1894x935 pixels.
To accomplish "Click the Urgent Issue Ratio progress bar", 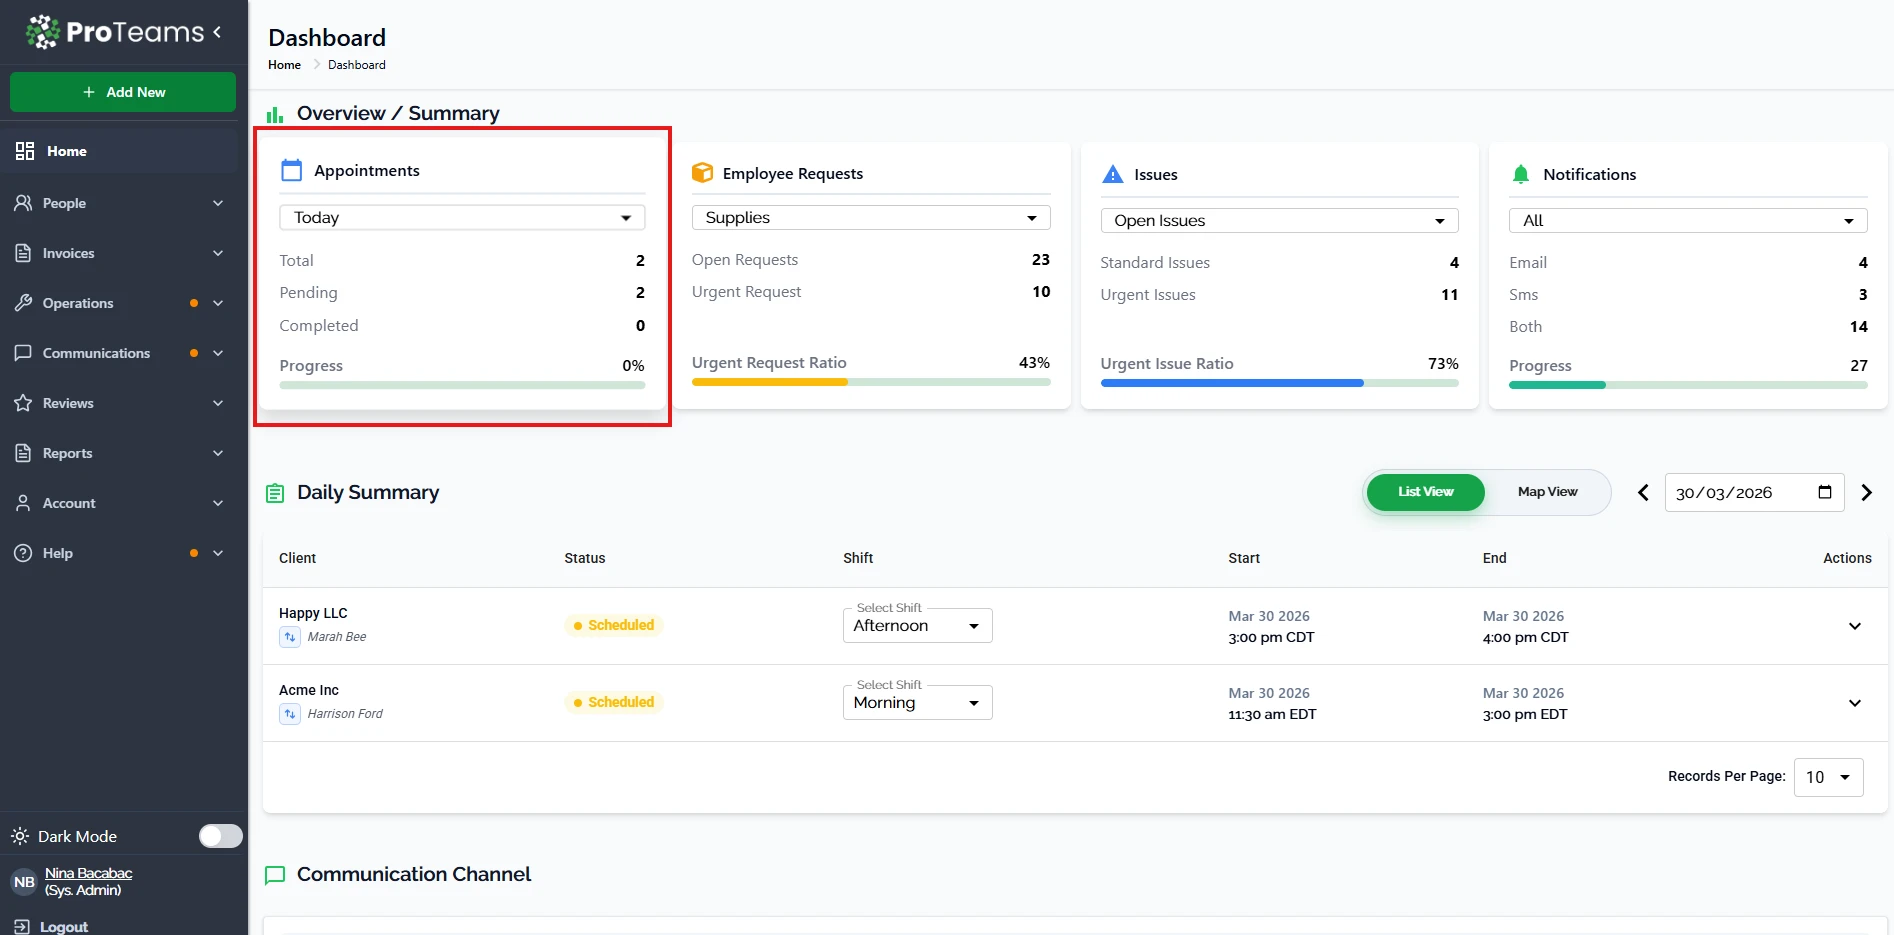I will (x=1279, y=383).
